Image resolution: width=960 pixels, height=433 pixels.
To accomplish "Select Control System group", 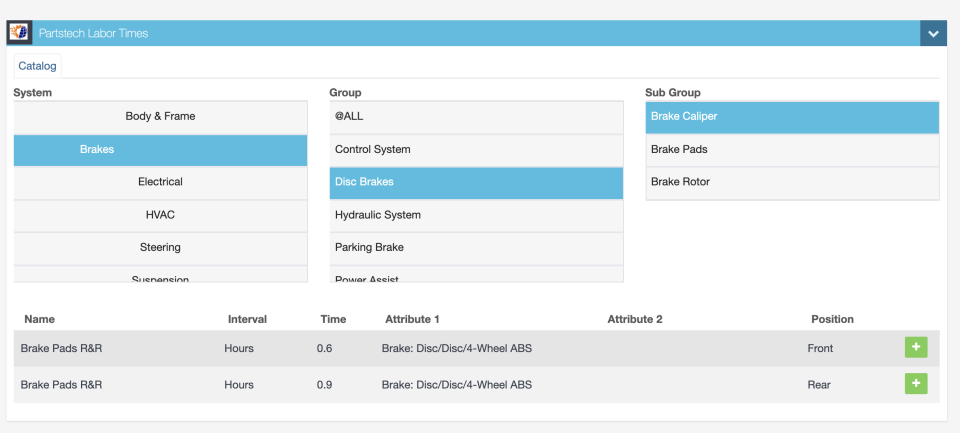I will click(476, 149).
